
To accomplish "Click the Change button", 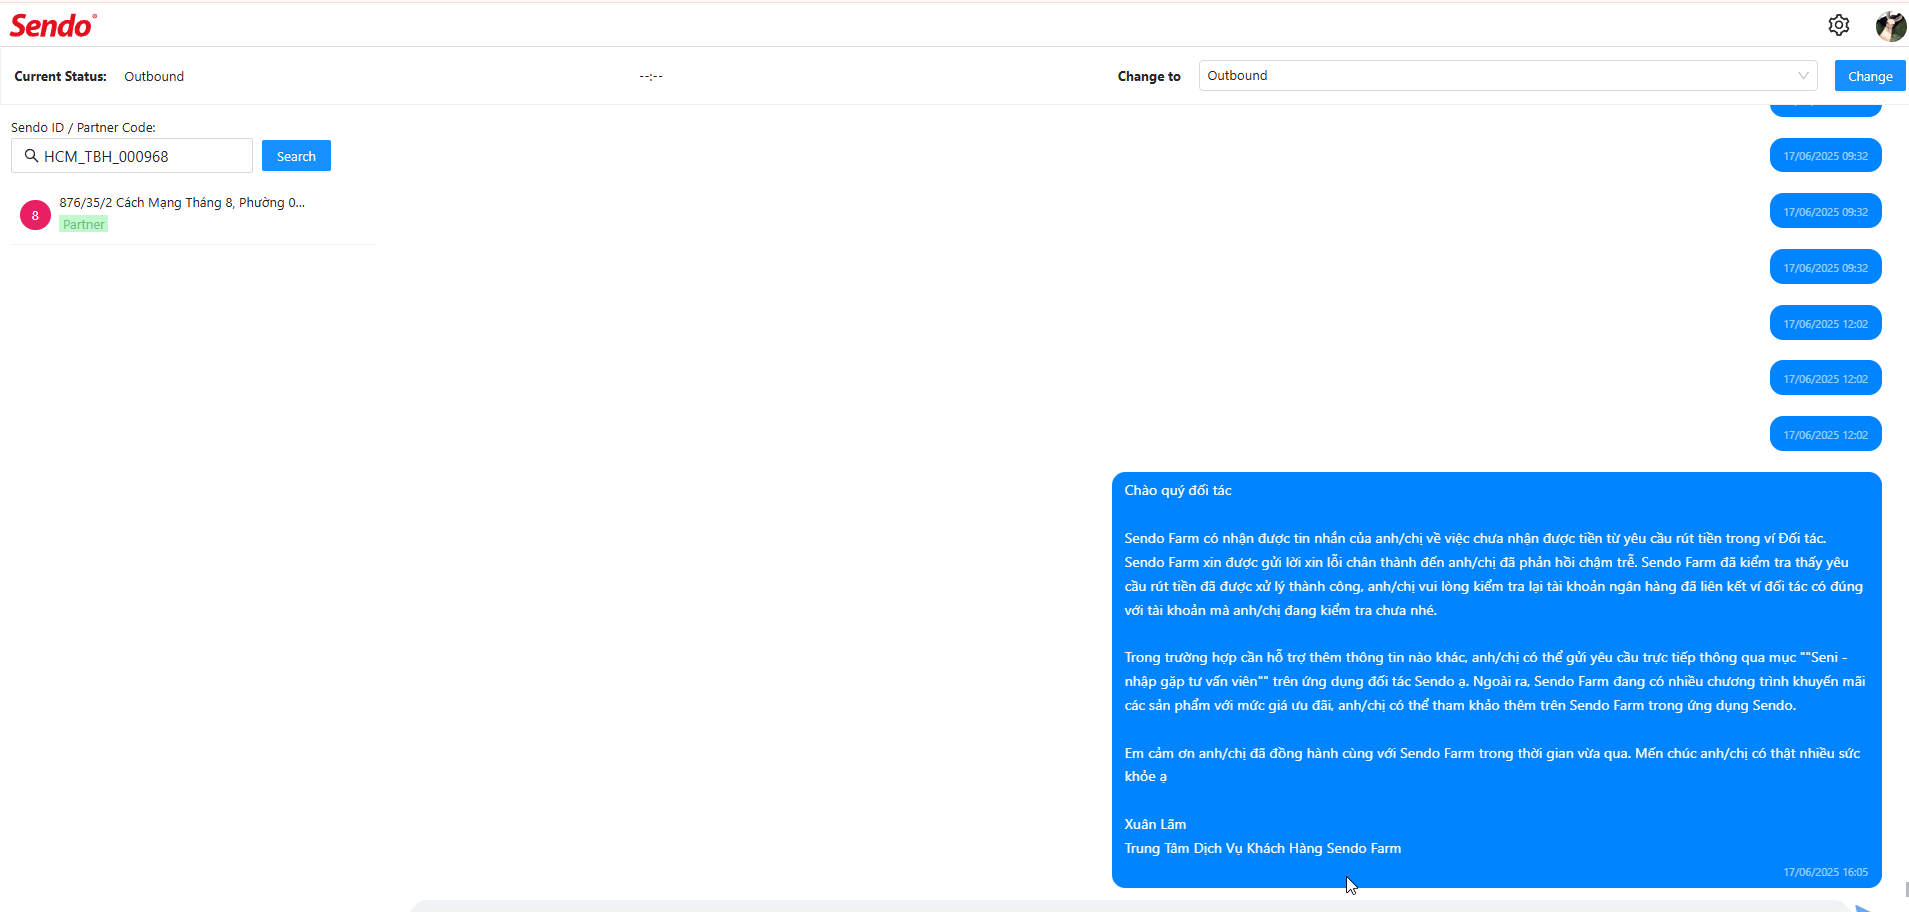I will click(x=1870, y=76).
